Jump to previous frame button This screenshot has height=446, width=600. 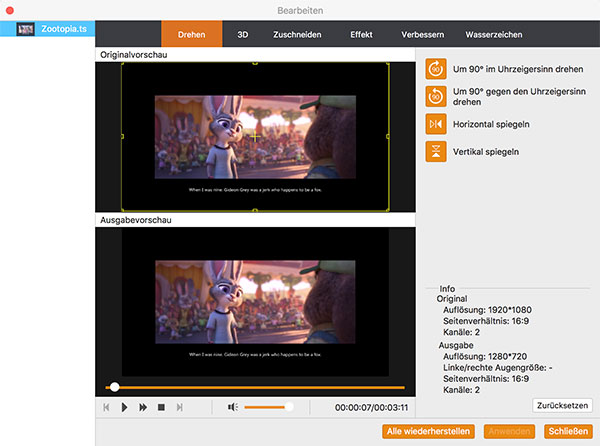(x=106, y=407)
